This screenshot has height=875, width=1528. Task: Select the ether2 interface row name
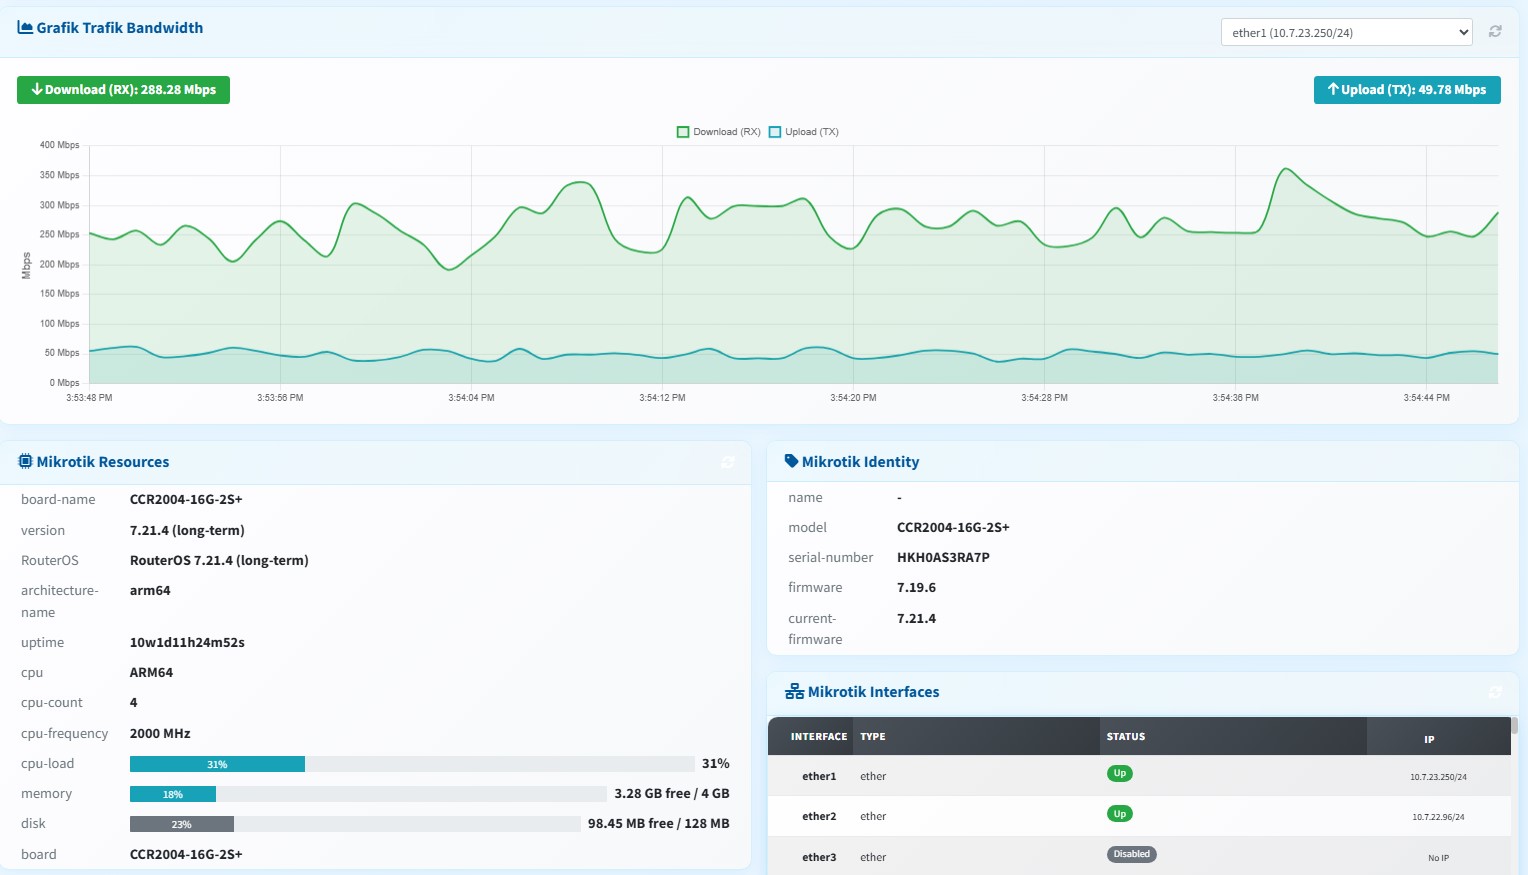pos(819,817)
